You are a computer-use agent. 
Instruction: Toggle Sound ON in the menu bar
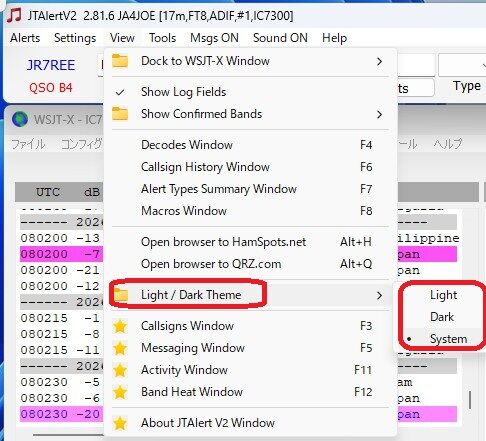[x=280, y=38]
